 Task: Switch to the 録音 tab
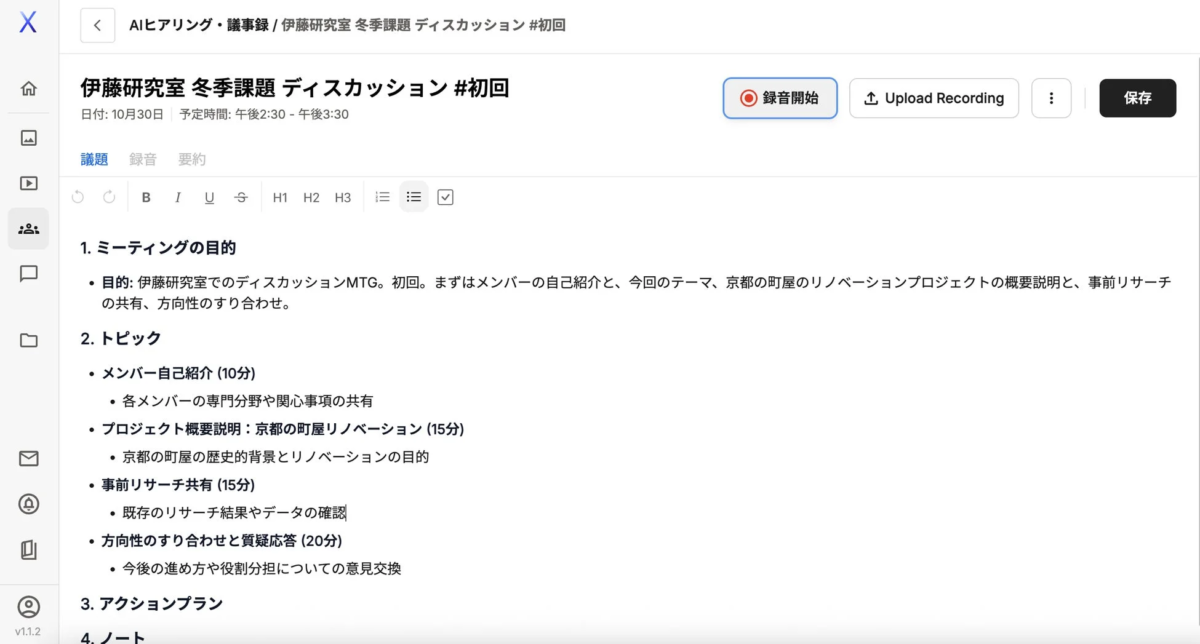(140, 159)
